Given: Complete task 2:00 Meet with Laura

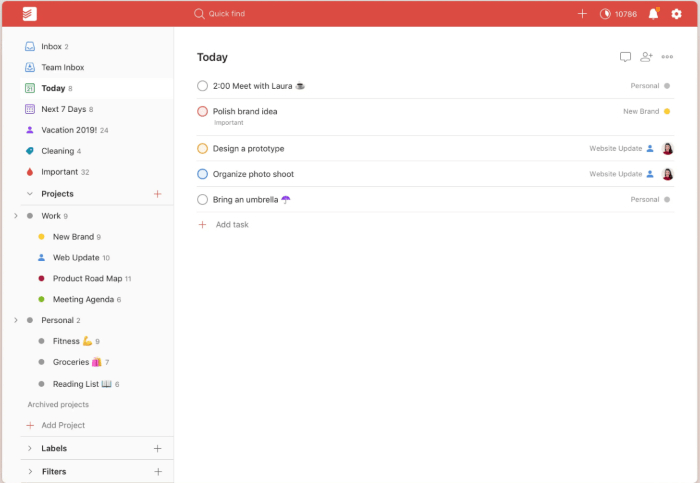Looking at the screenshot, I should (x=203, y=86).
